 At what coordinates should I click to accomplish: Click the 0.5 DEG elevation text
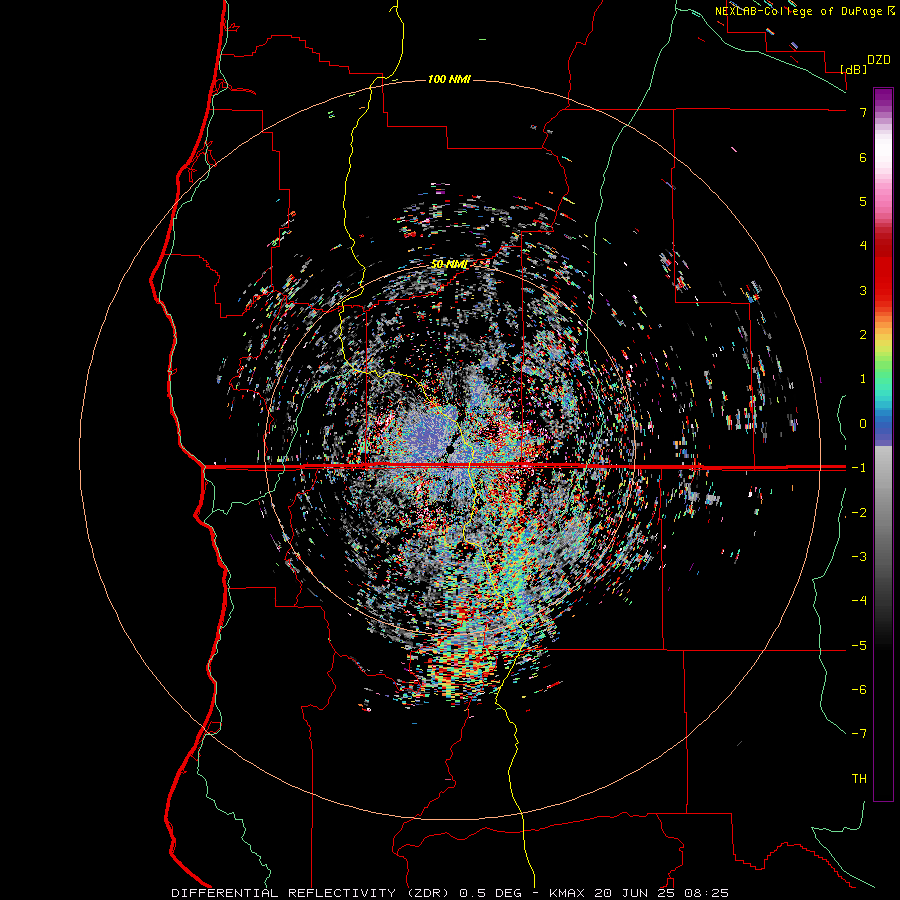tap(491, 893)
